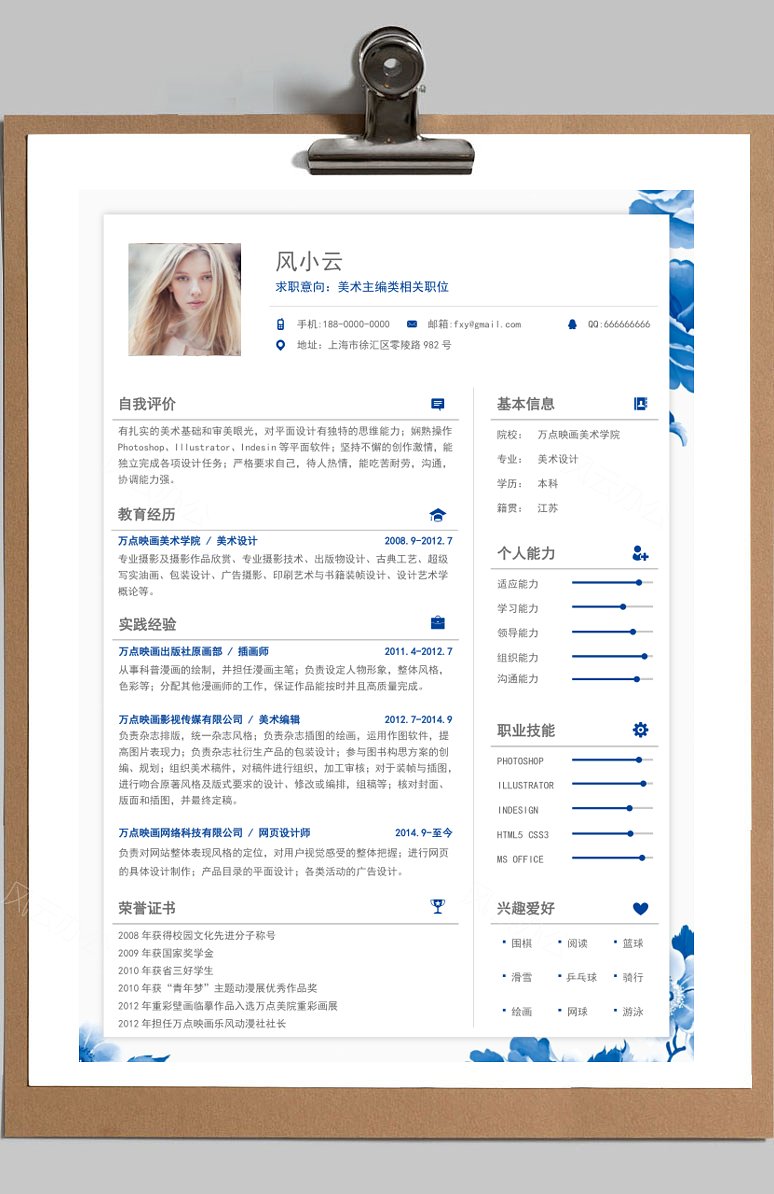Image resolution: width=774 pixels, height=1194 pixels.
Task: Click 求职意向: 美术主编类相关职位 line
Action: pyautogui.click(x=362, y=287)
